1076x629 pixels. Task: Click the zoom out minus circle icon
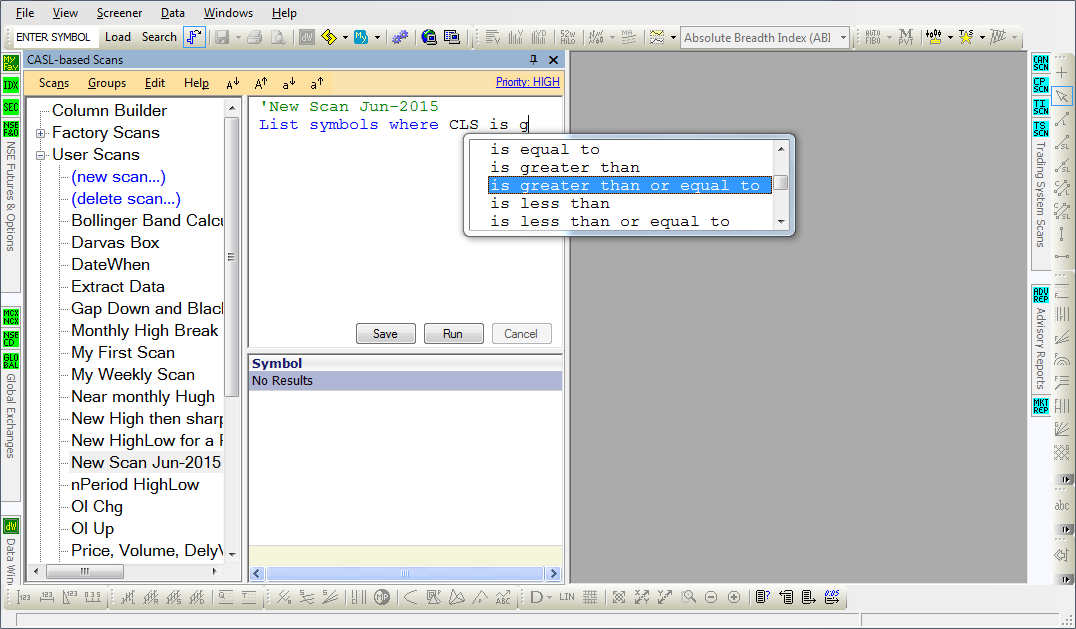[x=711, y=597]
